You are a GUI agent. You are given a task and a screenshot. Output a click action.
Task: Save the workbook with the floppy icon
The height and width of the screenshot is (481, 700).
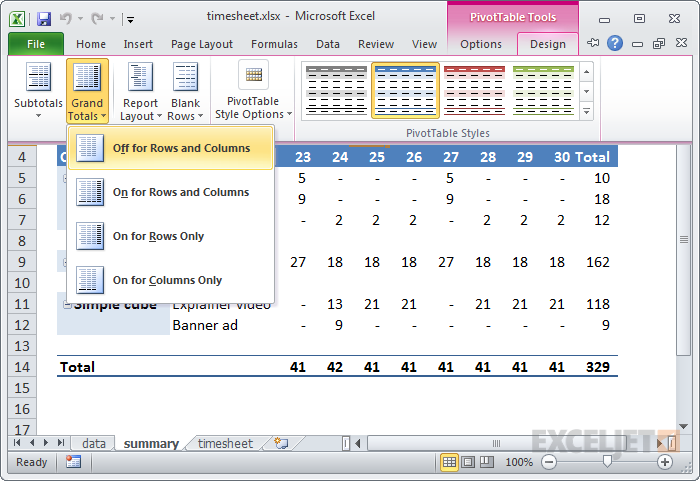point(43,19)
